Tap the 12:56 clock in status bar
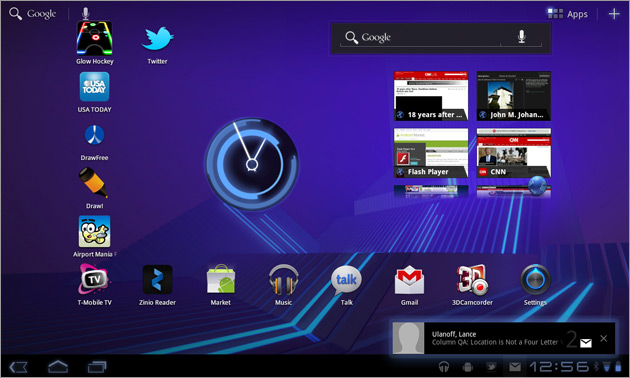630x378 pixels. pos(559,366)
